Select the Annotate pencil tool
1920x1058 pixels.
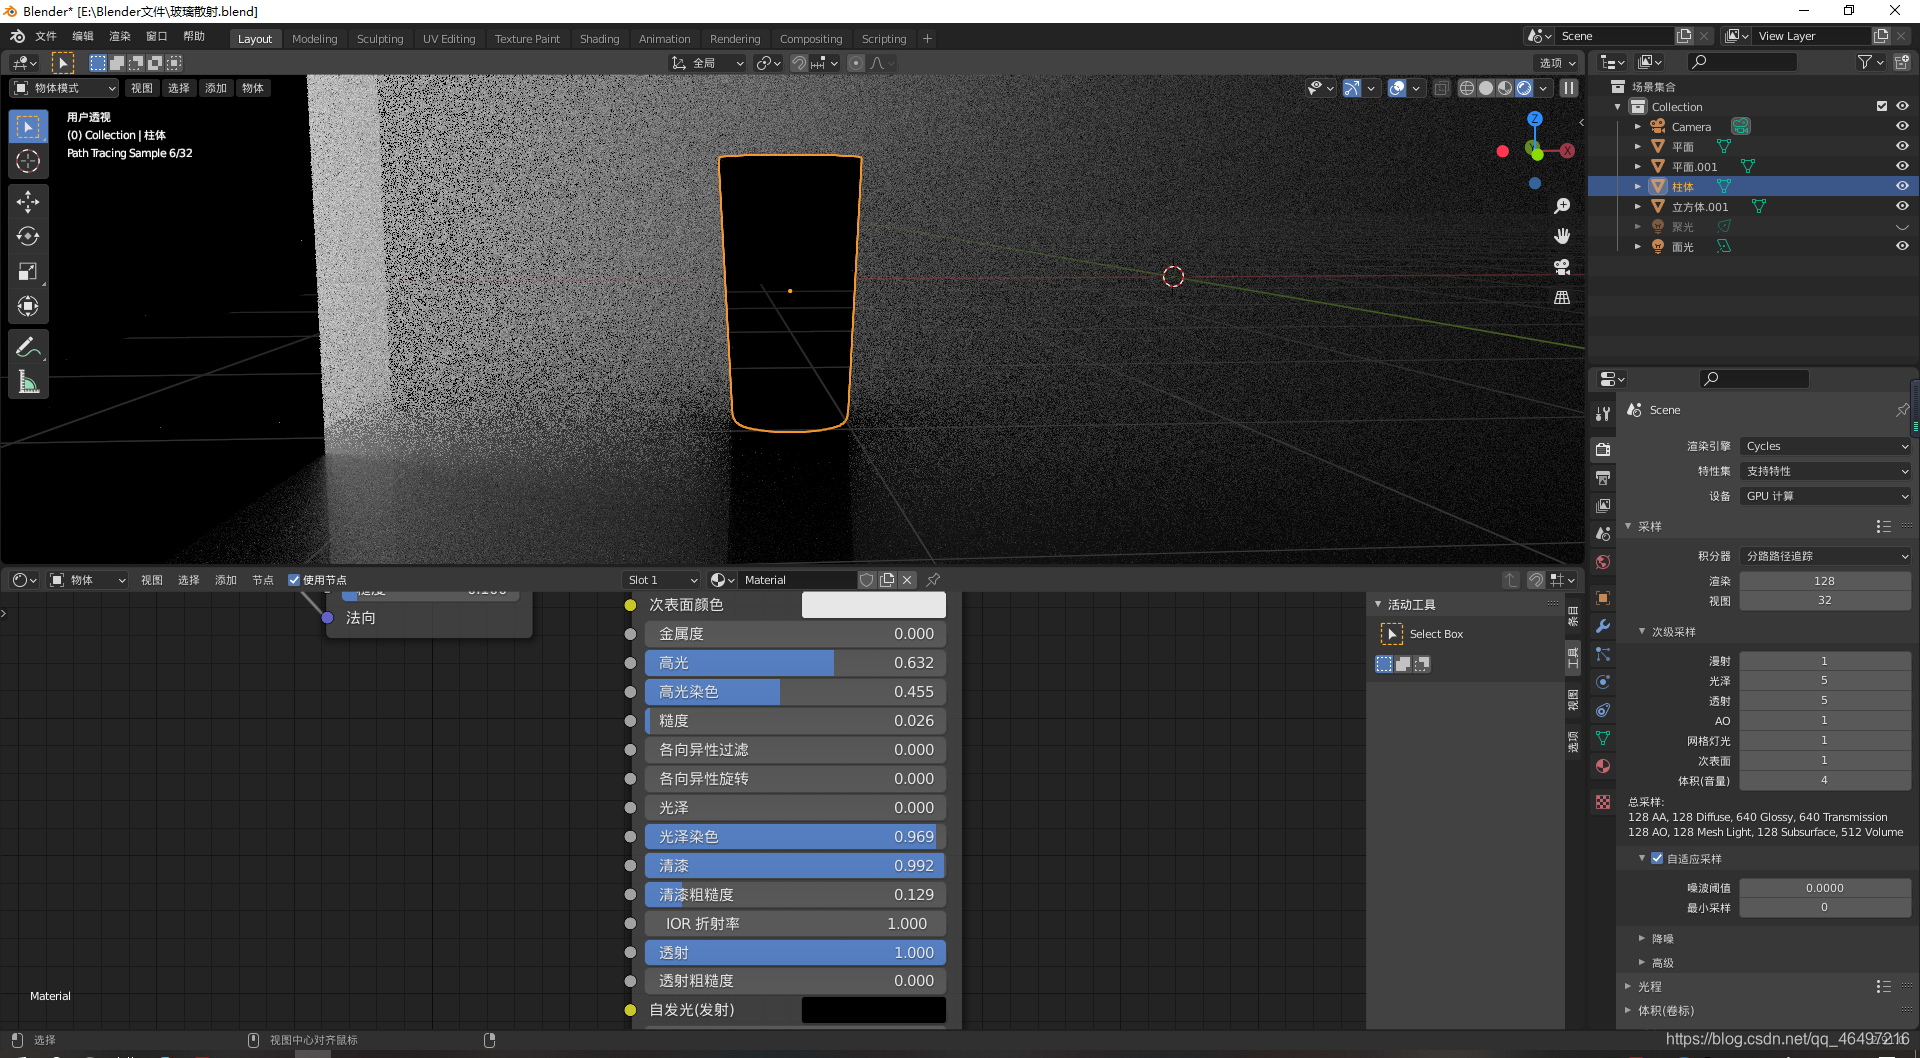[x=28, y=347]
